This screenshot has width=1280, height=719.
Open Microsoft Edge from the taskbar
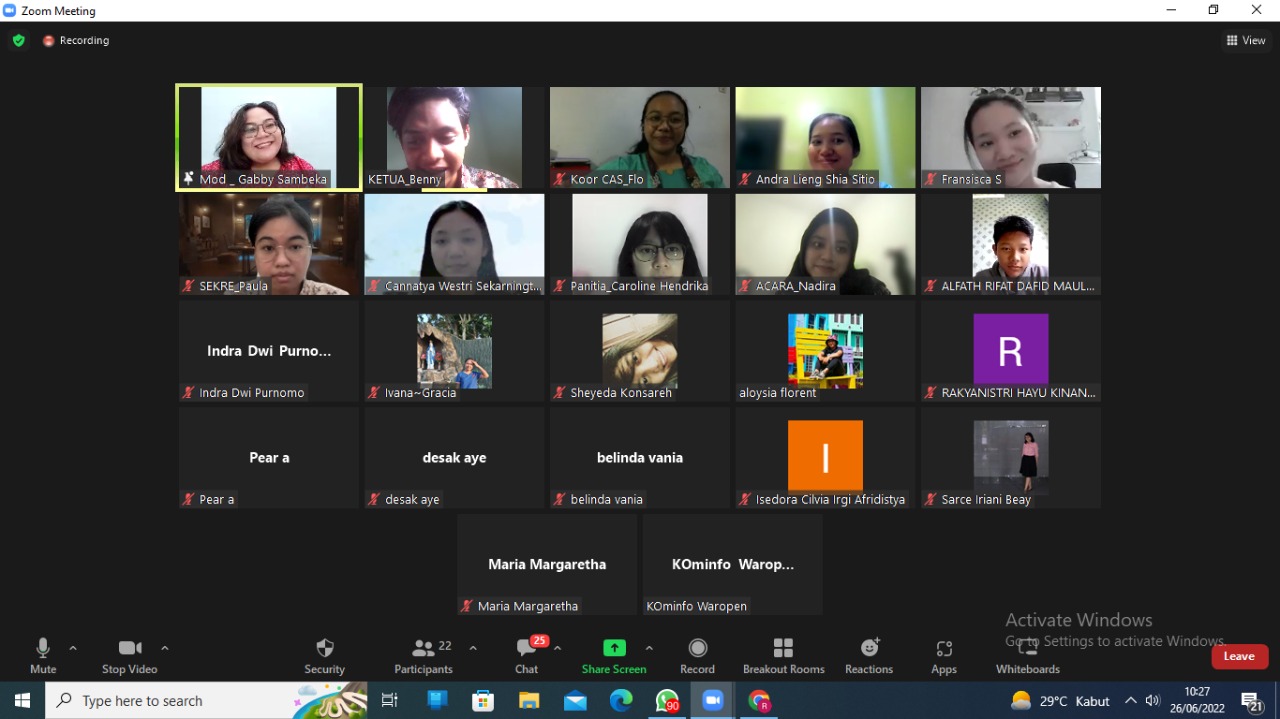point(621,701)
